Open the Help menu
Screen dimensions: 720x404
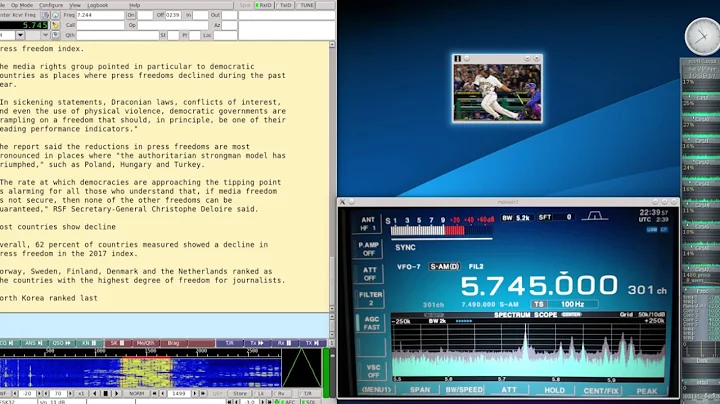(x=134, y=5)
